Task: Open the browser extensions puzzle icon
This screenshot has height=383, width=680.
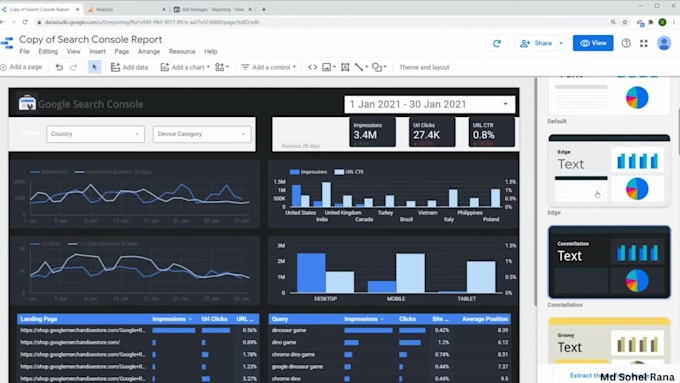Action: pos(651,22)
